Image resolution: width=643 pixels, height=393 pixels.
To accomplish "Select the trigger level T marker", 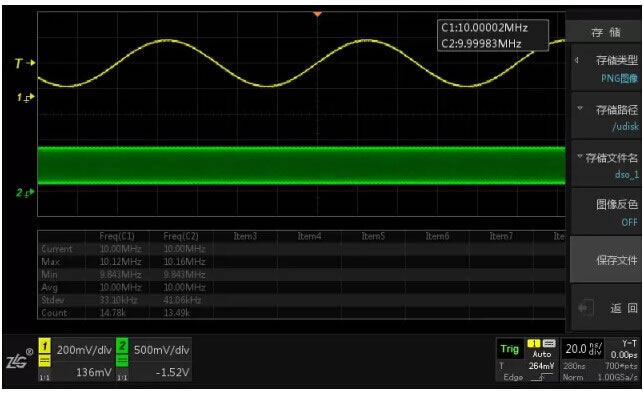I will 24,63.
